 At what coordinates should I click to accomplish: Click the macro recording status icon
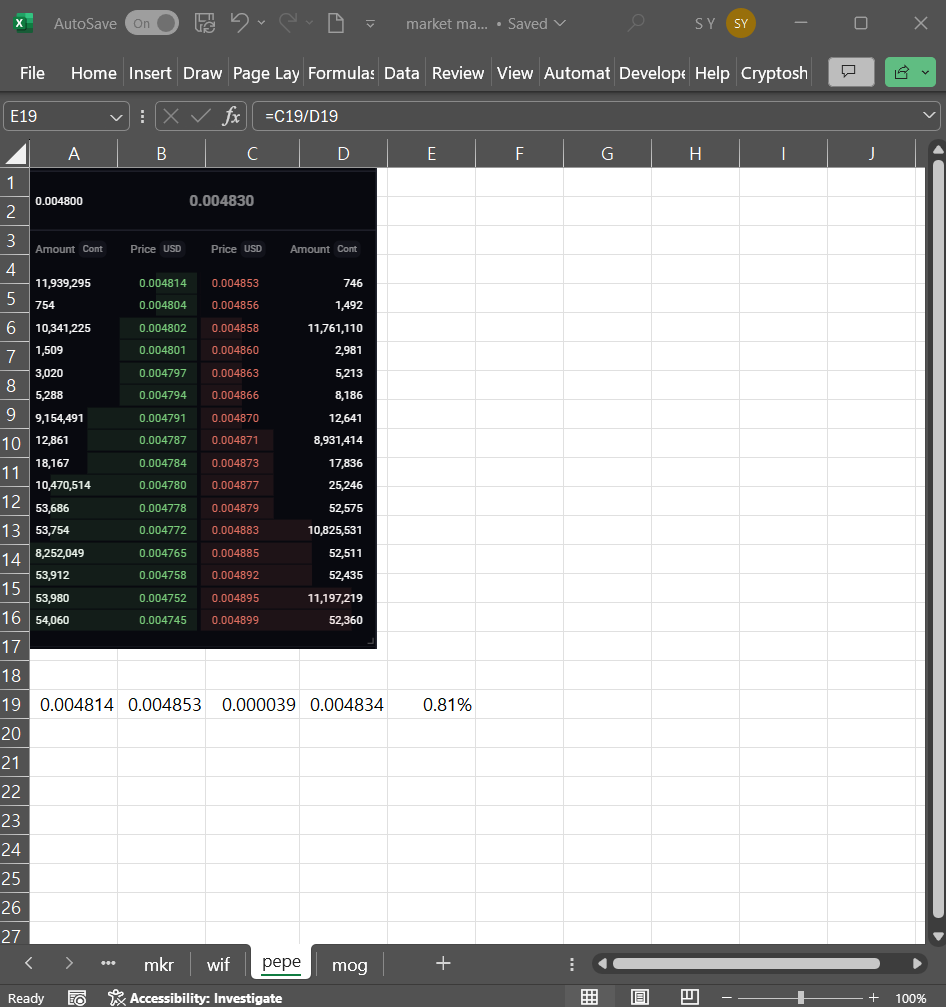(77, 997)
